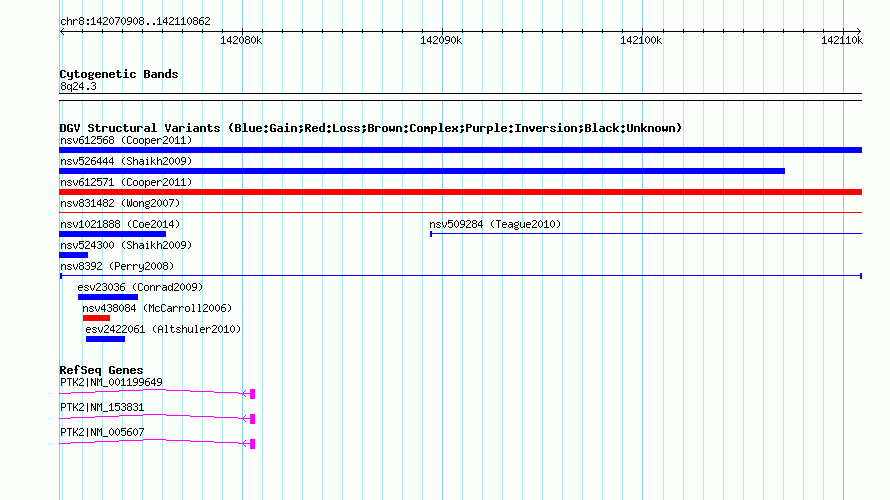Click nsv524300 (Shaikh2009) label

[x=126, y=245]
